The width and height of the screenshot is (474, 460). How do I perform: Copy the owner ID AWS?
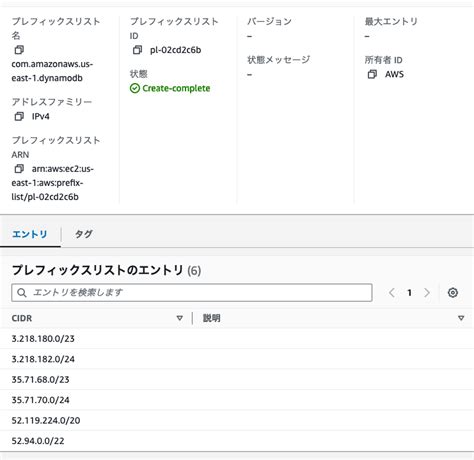tap(372, 74)
